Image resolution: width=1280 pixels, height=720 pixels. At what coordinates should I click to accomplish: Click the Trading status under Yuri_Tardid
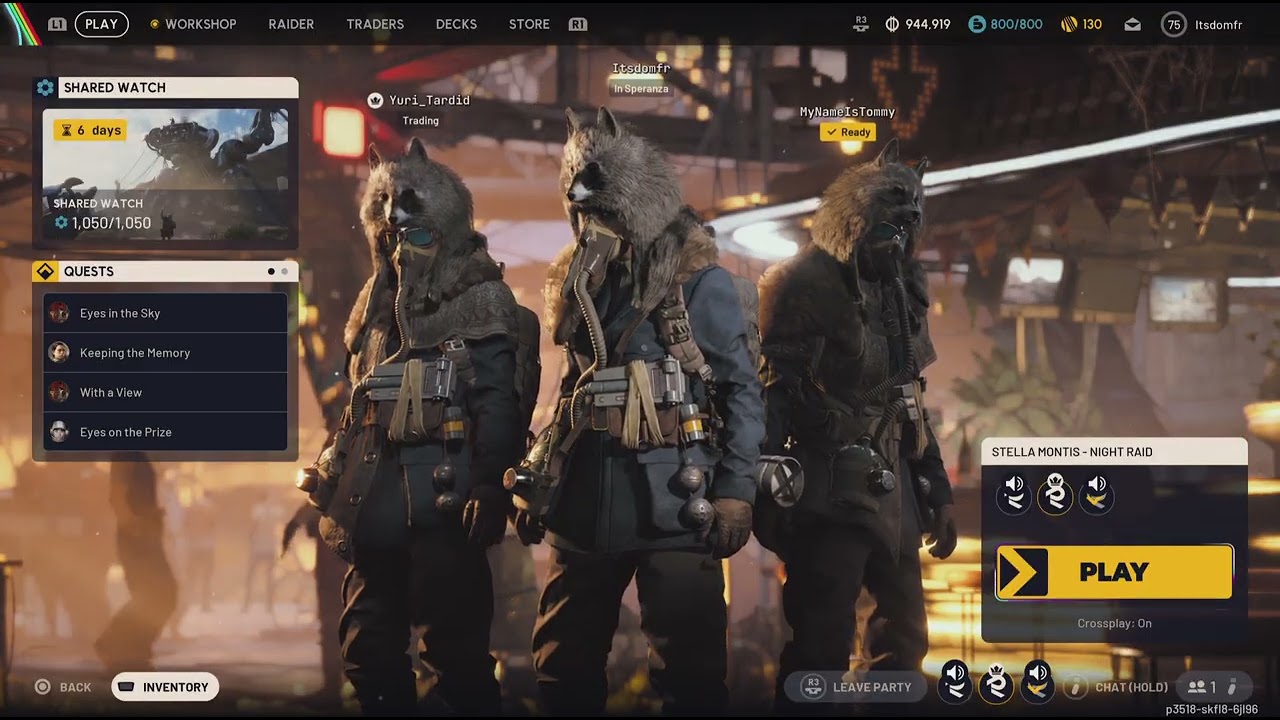click(420, 121)
